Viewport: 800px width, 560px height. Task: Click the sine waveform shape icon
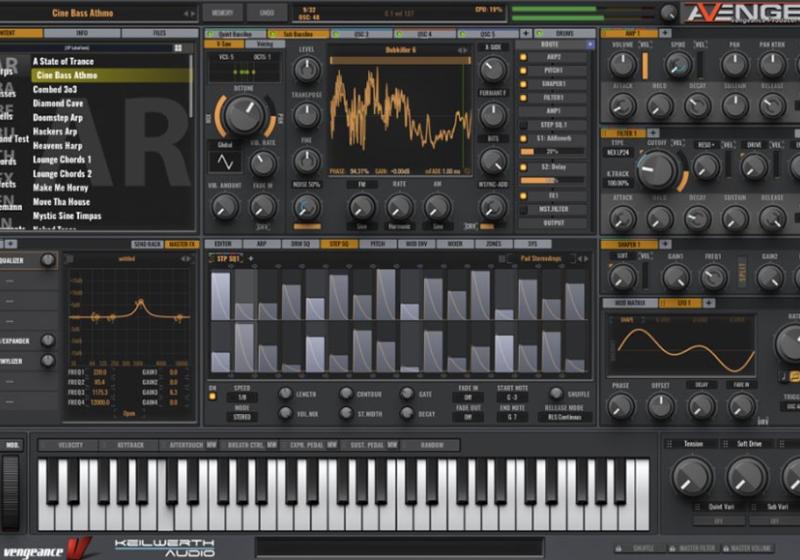(x=225, y=160)
